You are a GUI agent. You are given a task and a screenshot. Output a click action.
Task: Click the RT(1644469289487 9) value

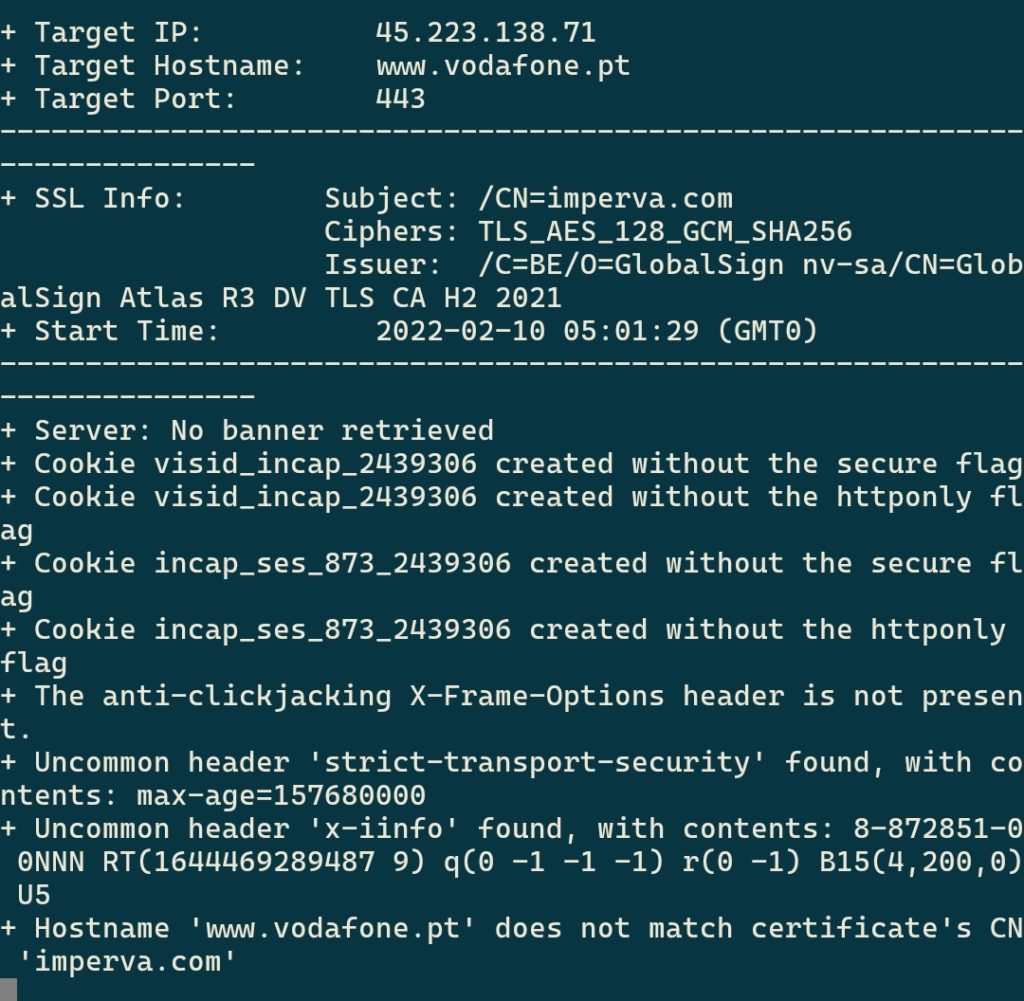click(264, 863)
